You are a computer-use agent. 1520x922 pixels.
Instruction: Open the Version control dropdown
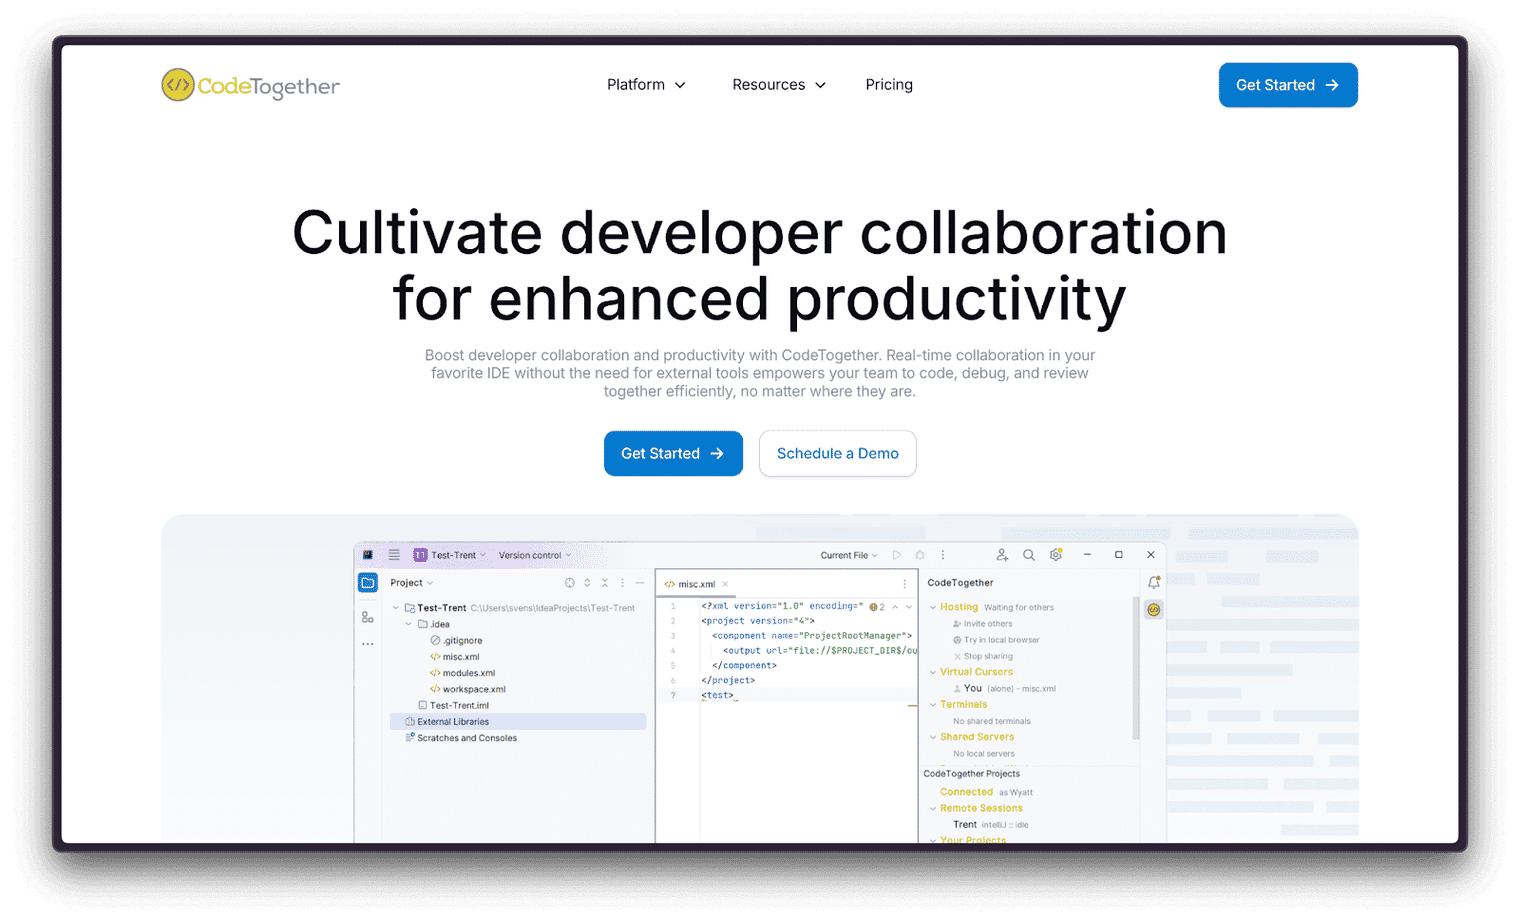(x=535, y=555)
